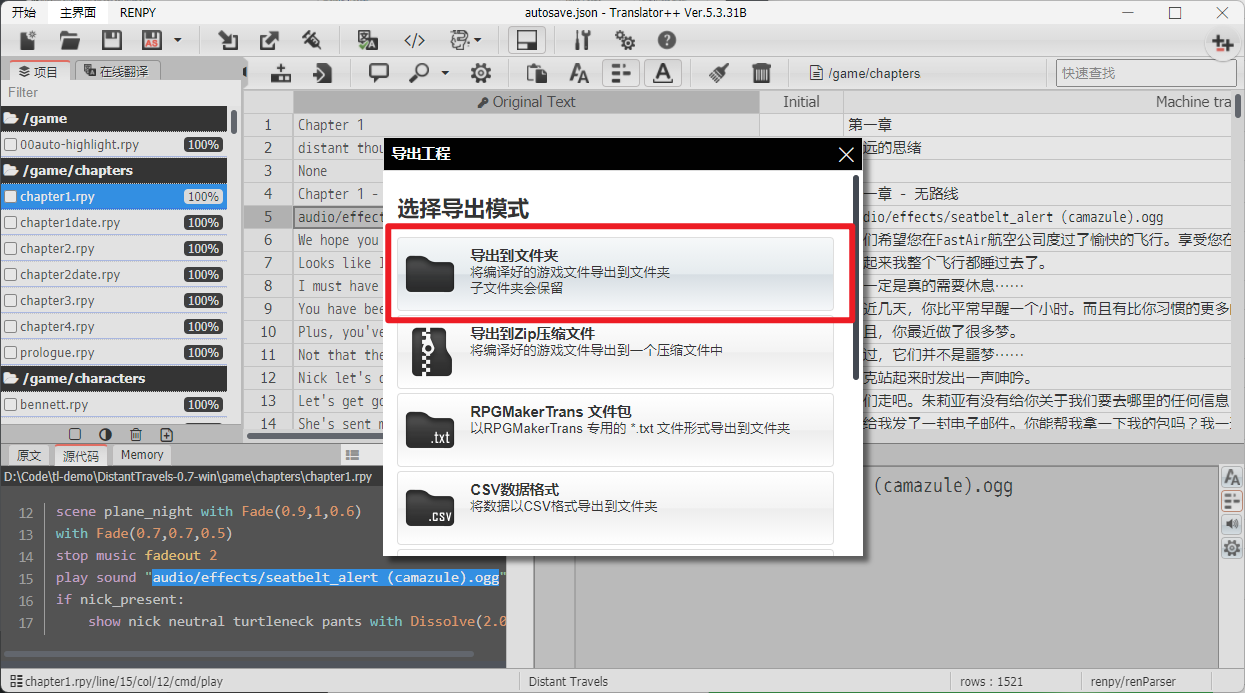
Task: Click the invert selection half-circle icon
Action: coord(105,434)
